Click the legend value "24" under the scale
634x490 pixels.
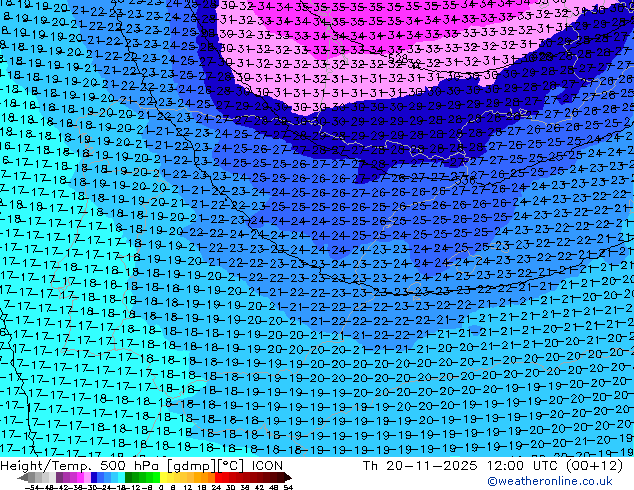(x=216, y=487)
